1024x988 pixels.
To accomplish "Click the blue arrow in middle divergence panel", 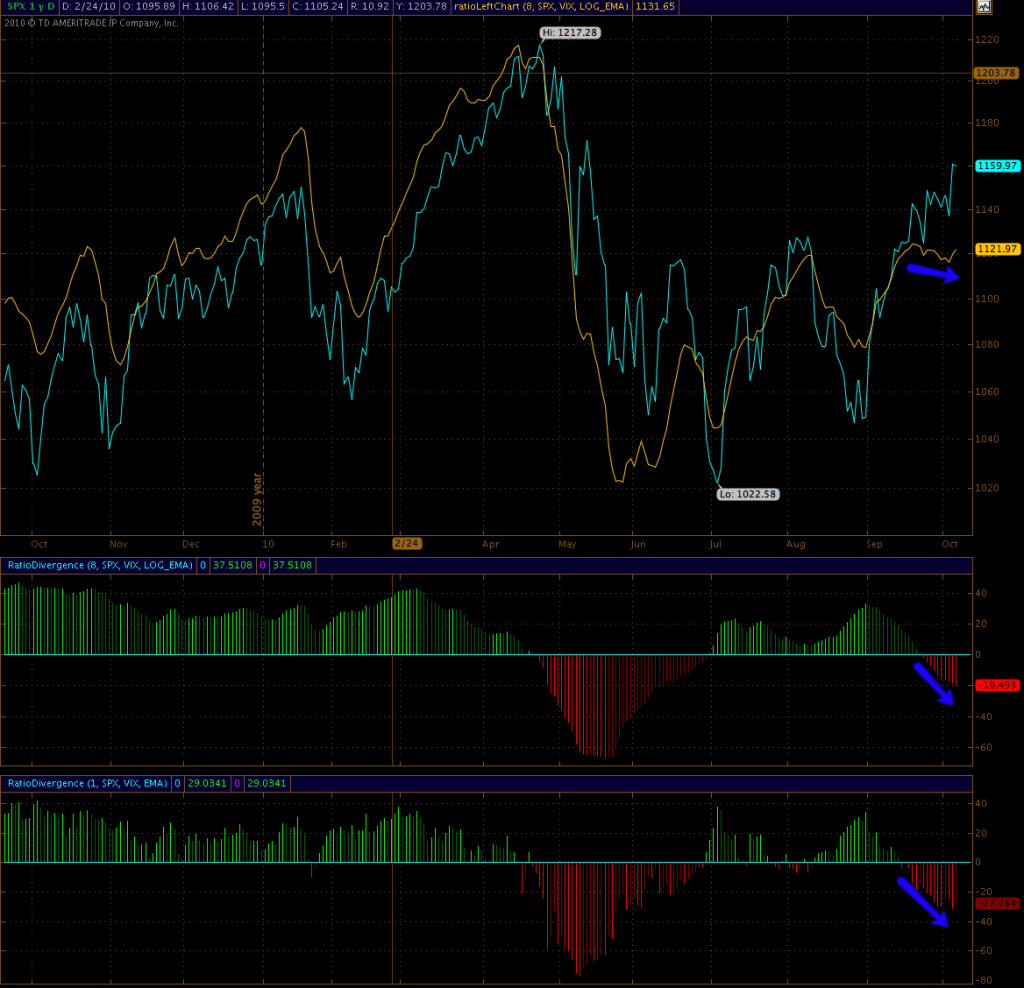I will tap(936, 685).
